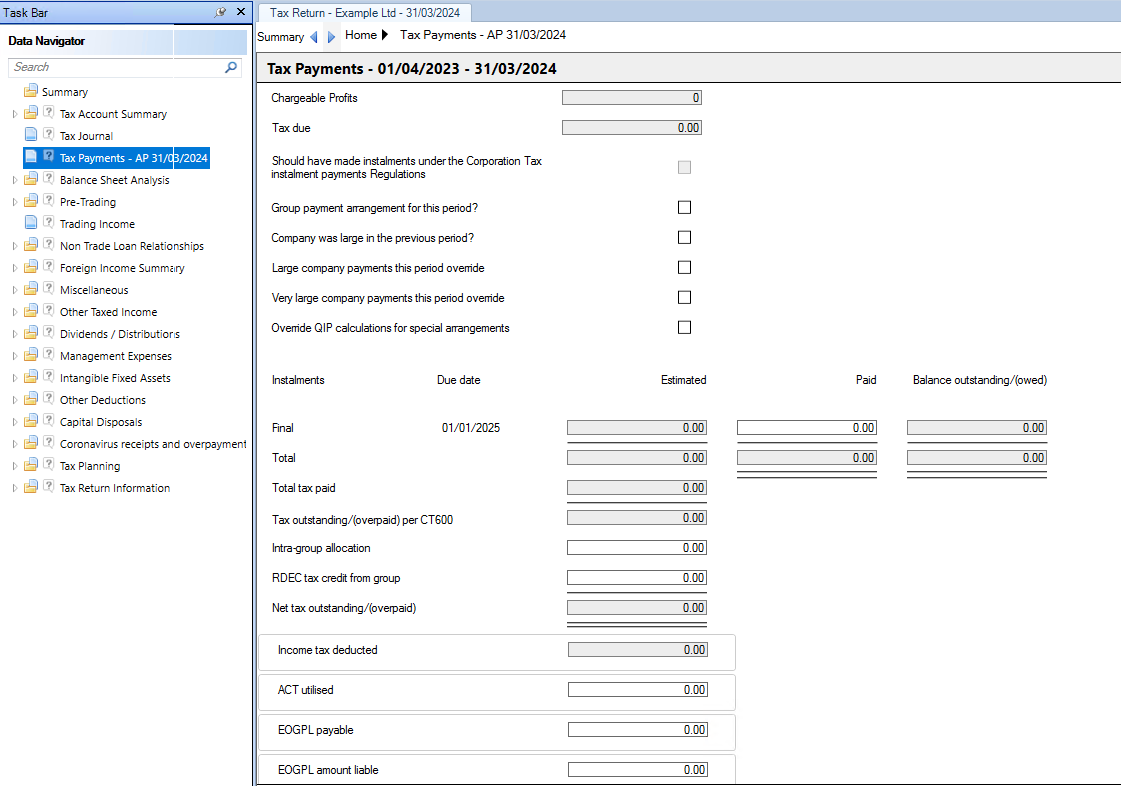
Task: Click the Final instalment Paid amount field
Action: pos(806,428)
